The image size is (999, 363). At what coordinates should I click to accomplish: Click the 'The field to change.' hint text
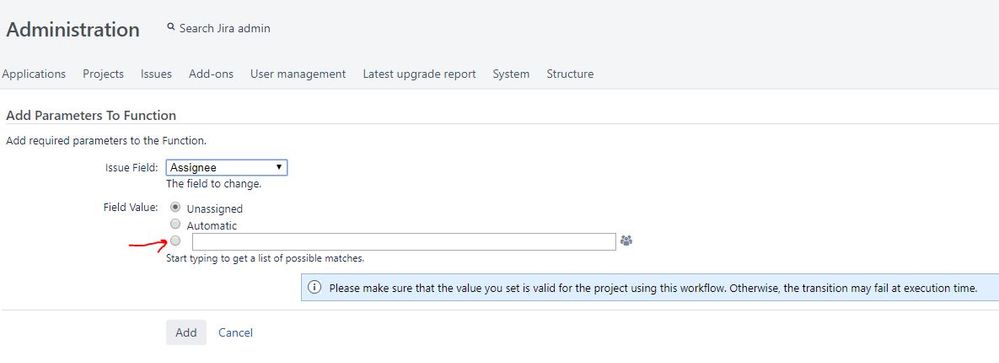click(214, 183)
